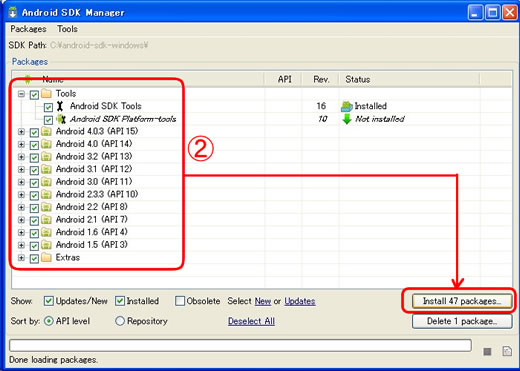Viewport: 520px width, 371px height.
Task: Click the Rev. column header
Action: 321,79
